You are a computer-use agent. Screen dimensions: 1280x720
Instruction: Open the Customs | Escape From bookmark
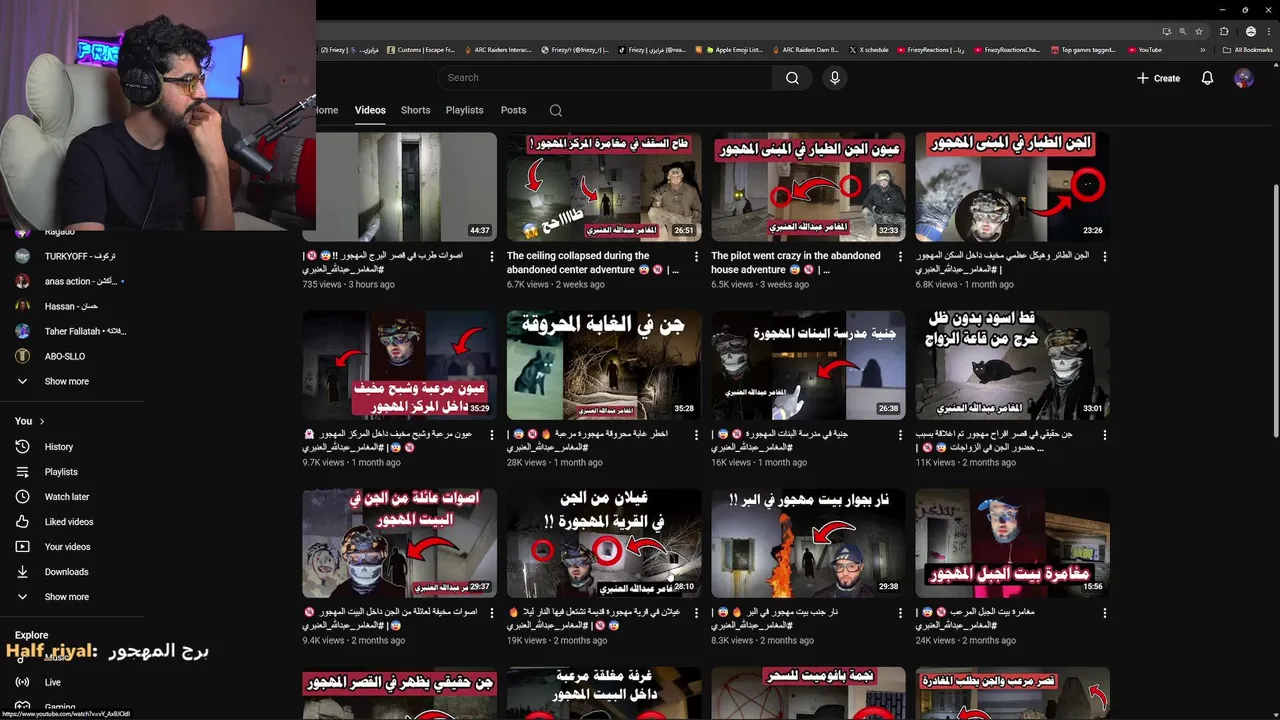pos(420,50)
